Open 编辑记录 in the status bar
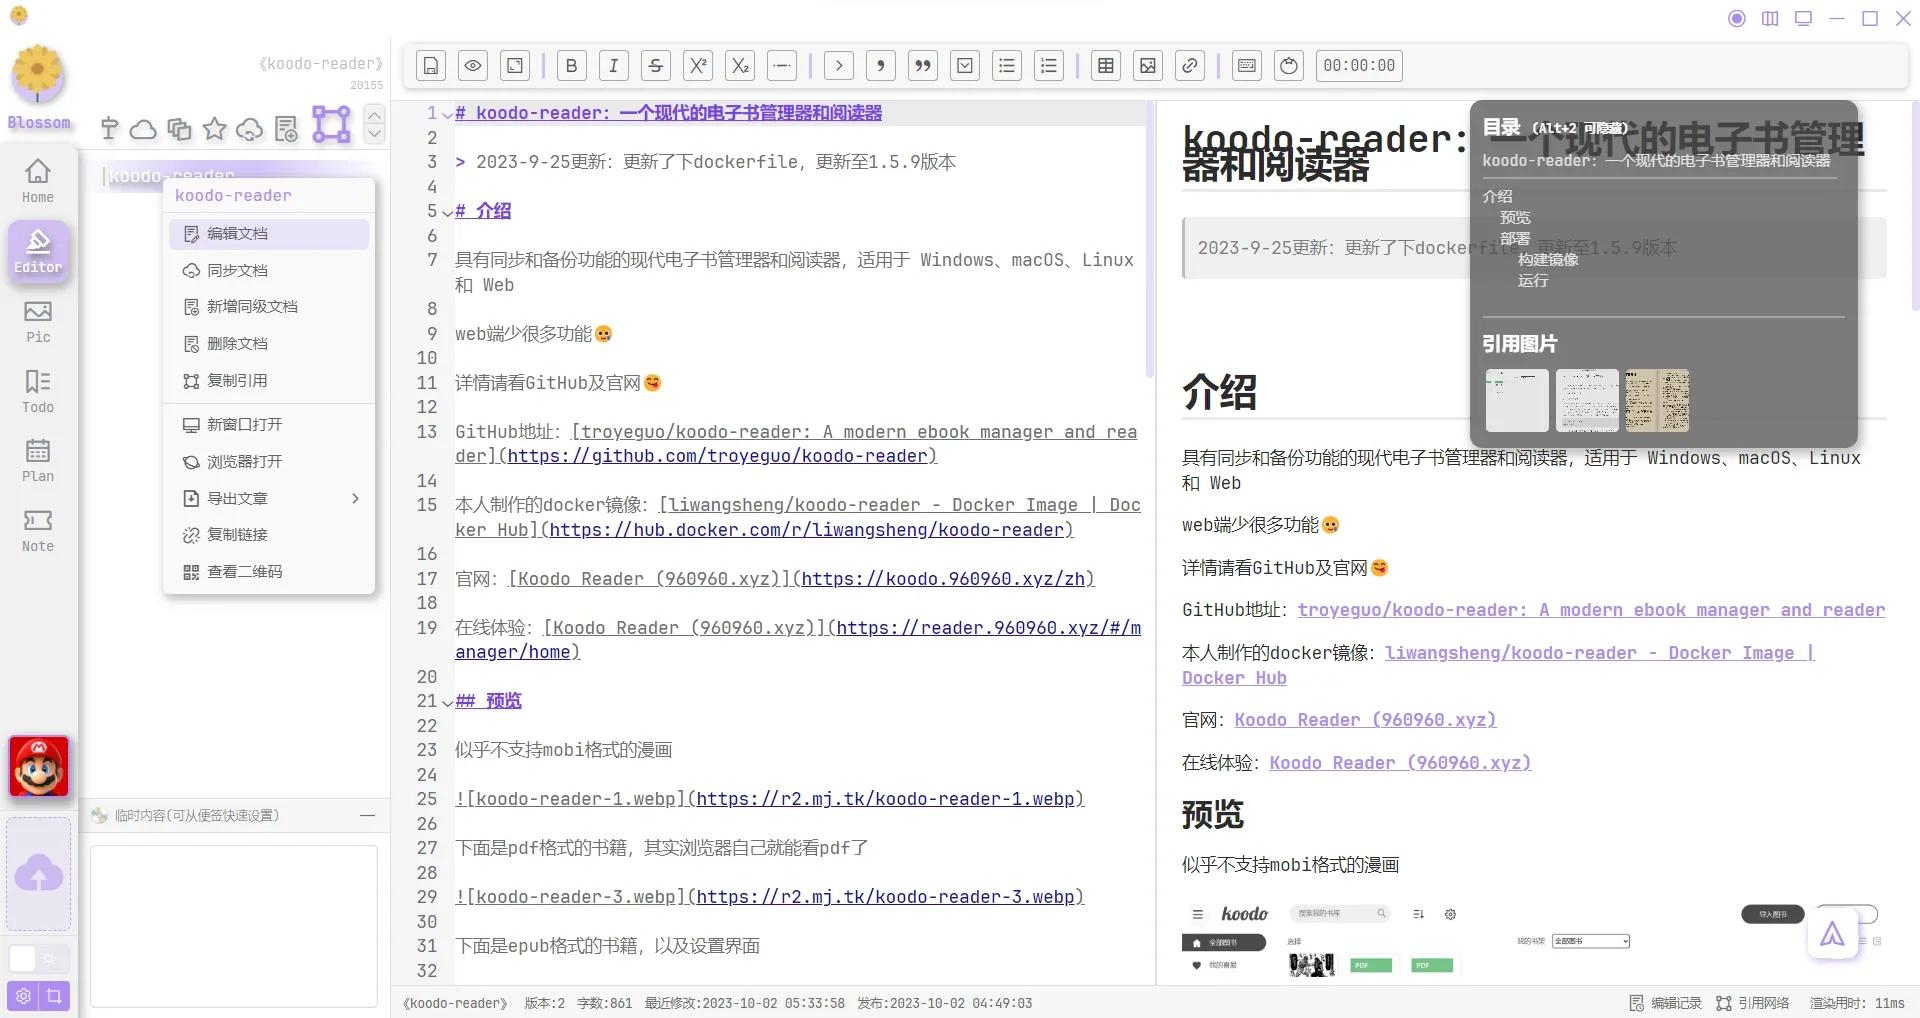 point(1666,1004)
